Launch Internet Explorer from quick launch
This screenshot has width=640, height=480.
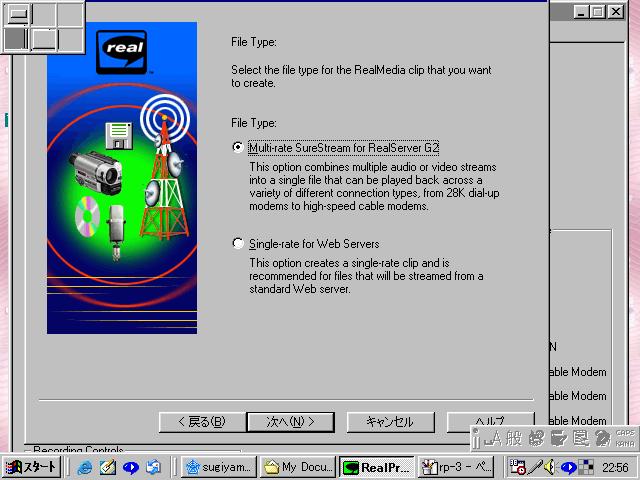pyautogui.click(x=84, y=467)
